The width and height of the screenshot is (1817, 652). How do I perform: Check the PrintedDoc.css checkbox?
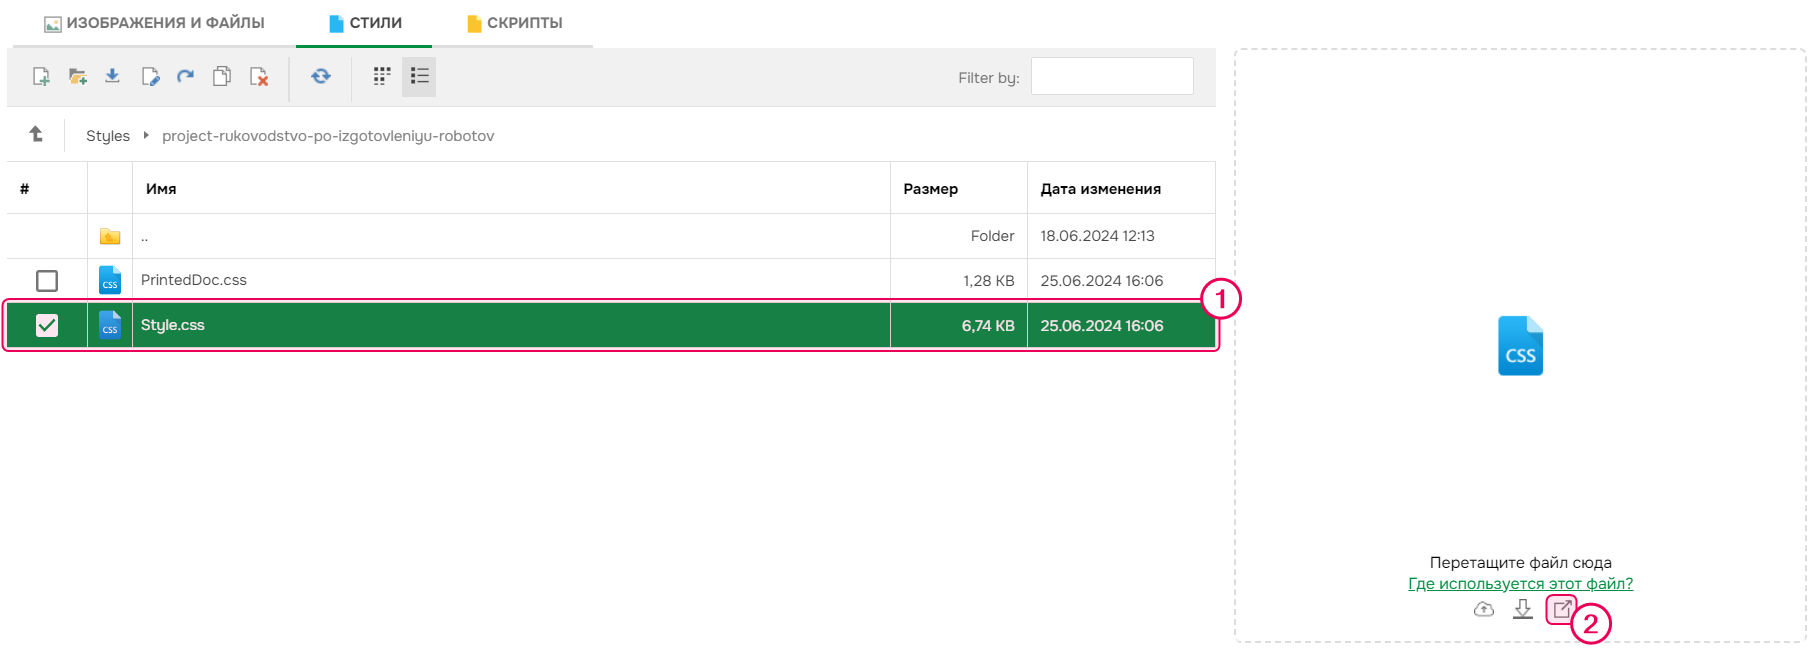47,281
